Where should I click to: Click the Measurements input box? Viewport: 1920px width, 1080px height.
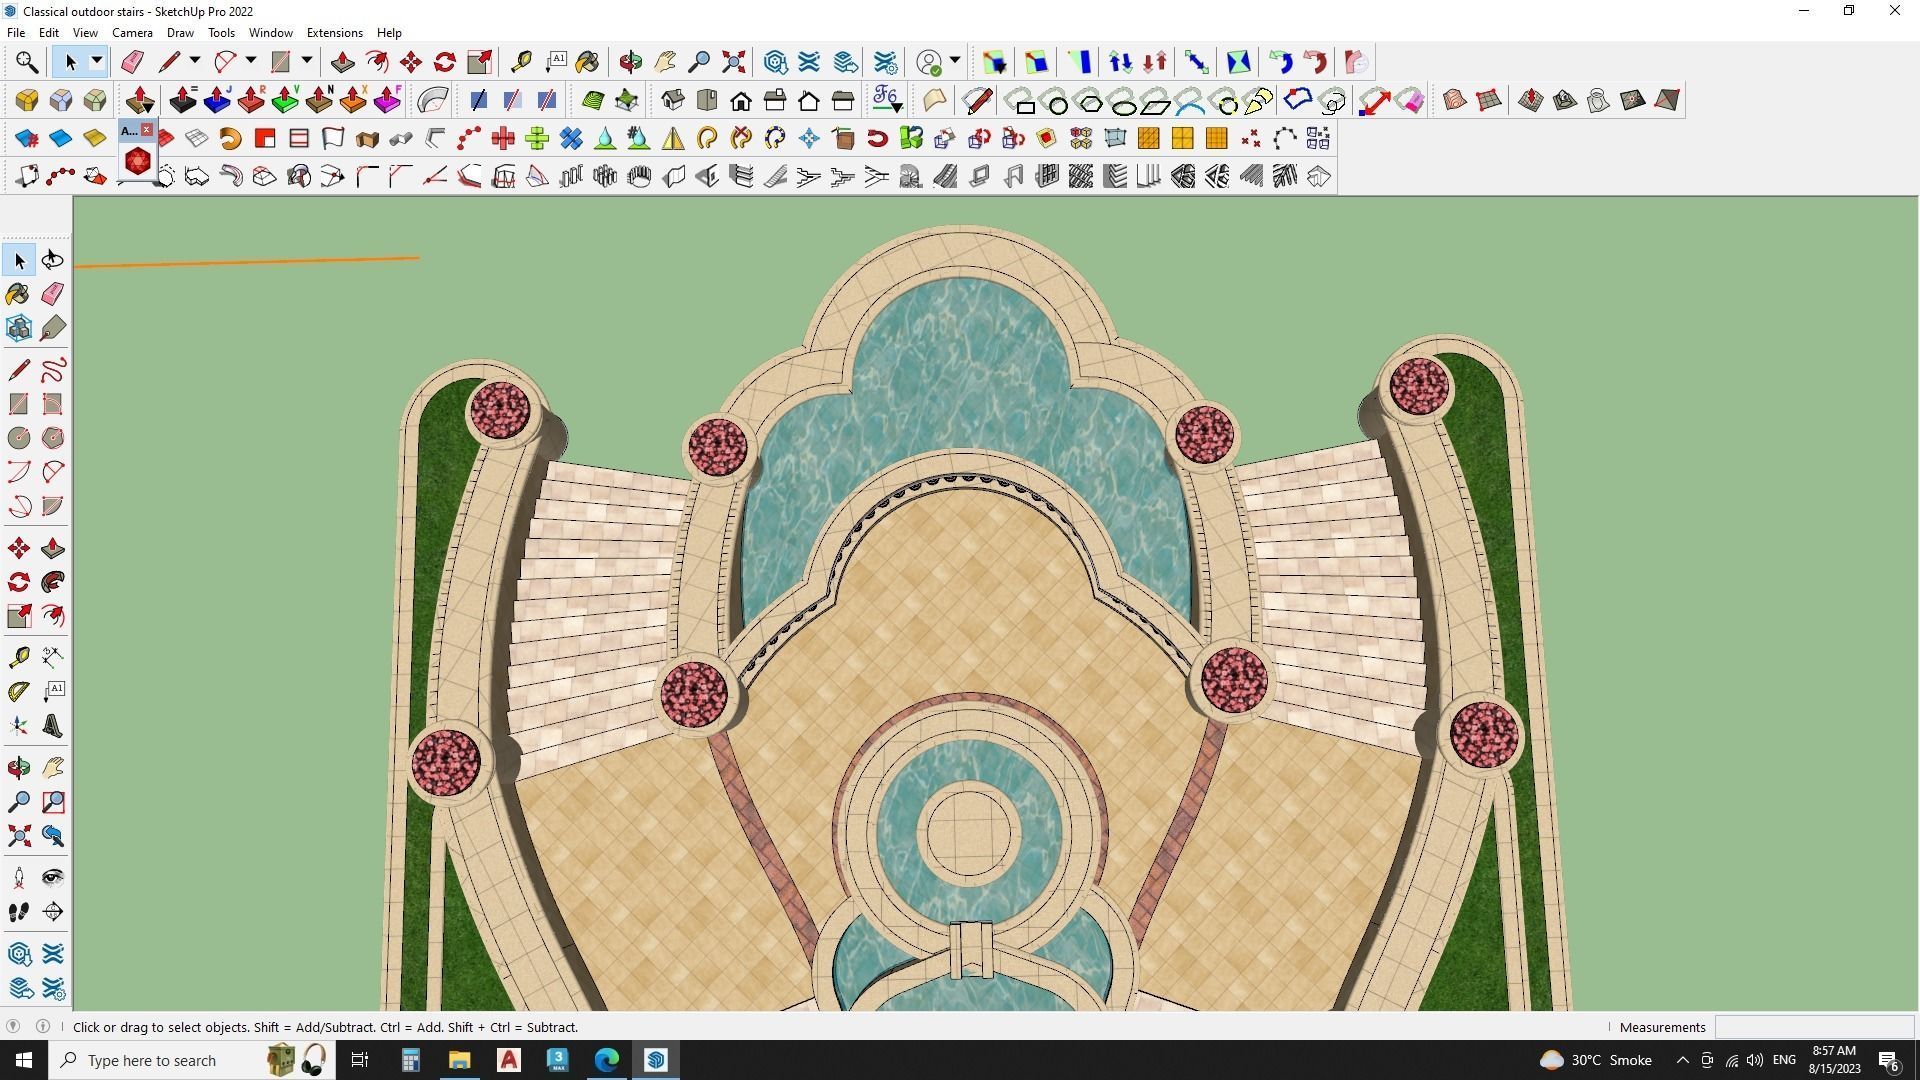tap(1813, 1027)
